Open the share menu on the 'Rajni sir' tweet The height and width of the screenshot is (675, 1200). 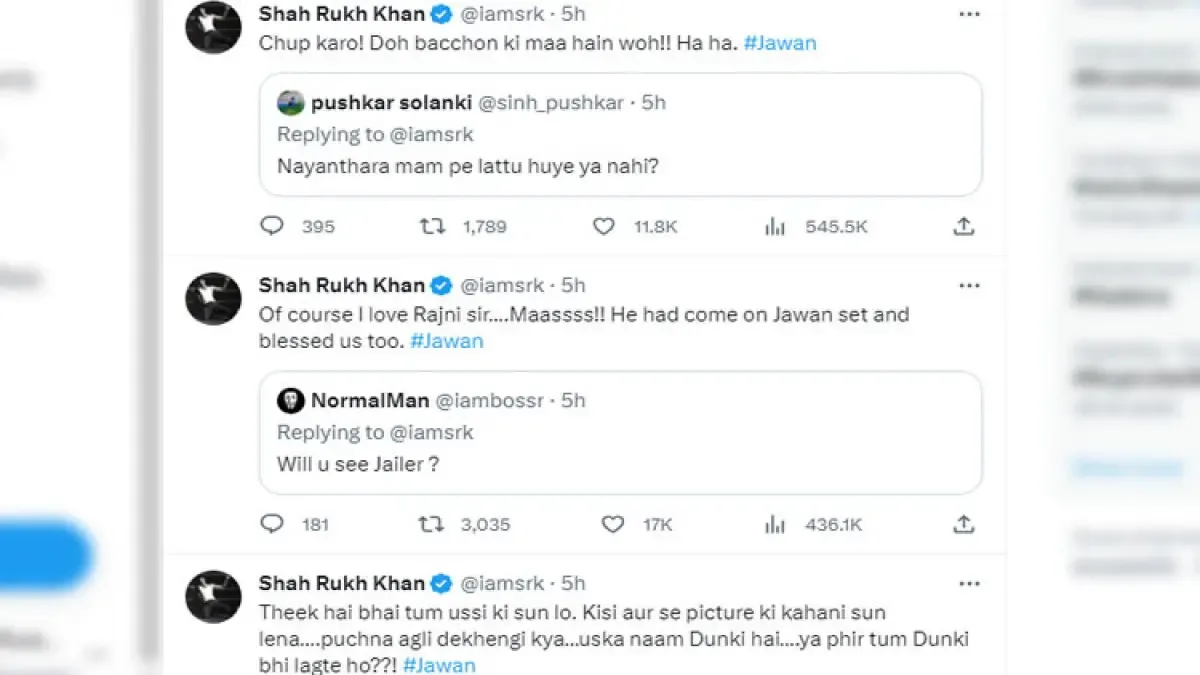coord(963,524)
